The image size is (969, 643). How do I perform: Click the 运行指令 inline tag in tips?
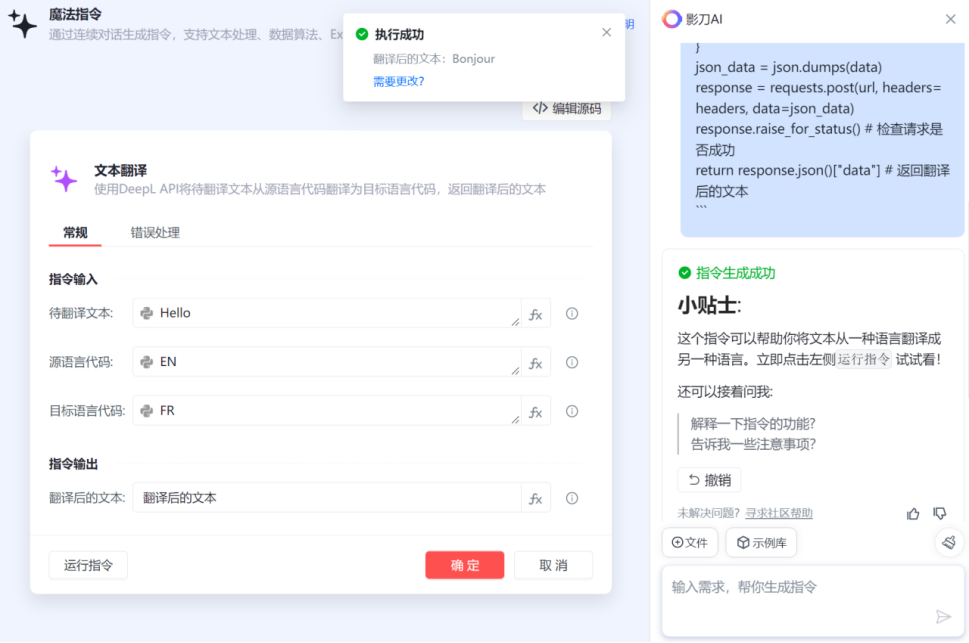(x=863, y=359)
